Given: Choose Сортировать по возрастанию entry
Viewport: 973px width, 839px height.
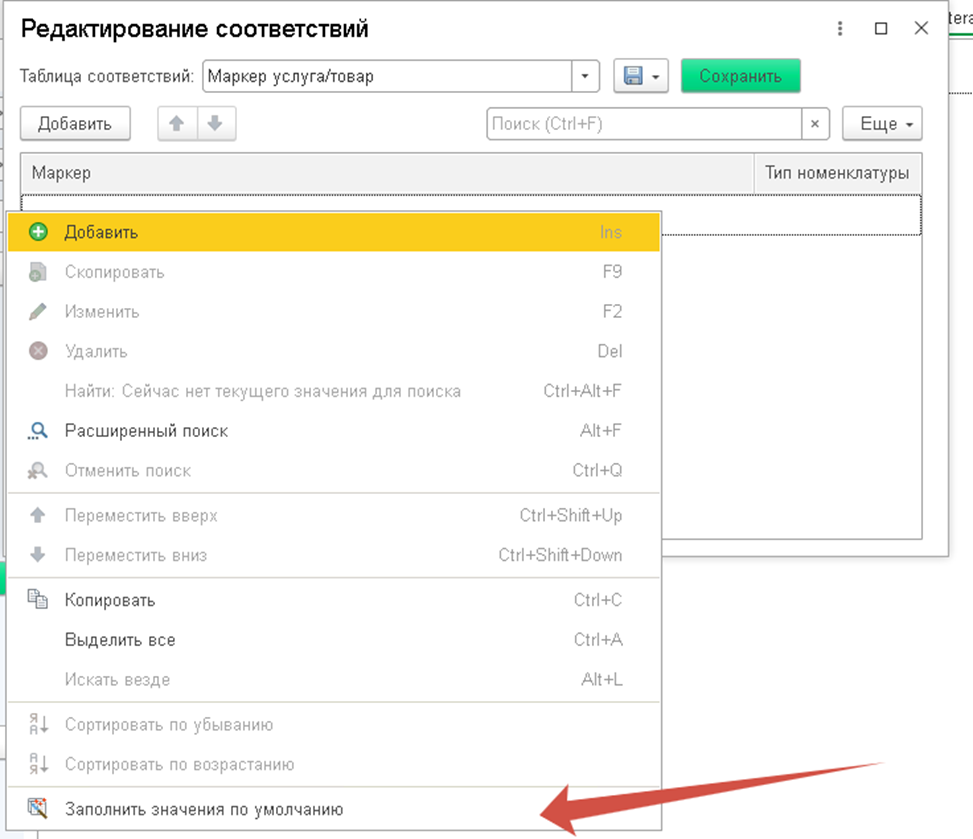Looking at the screenshot, I should (334, 764).
